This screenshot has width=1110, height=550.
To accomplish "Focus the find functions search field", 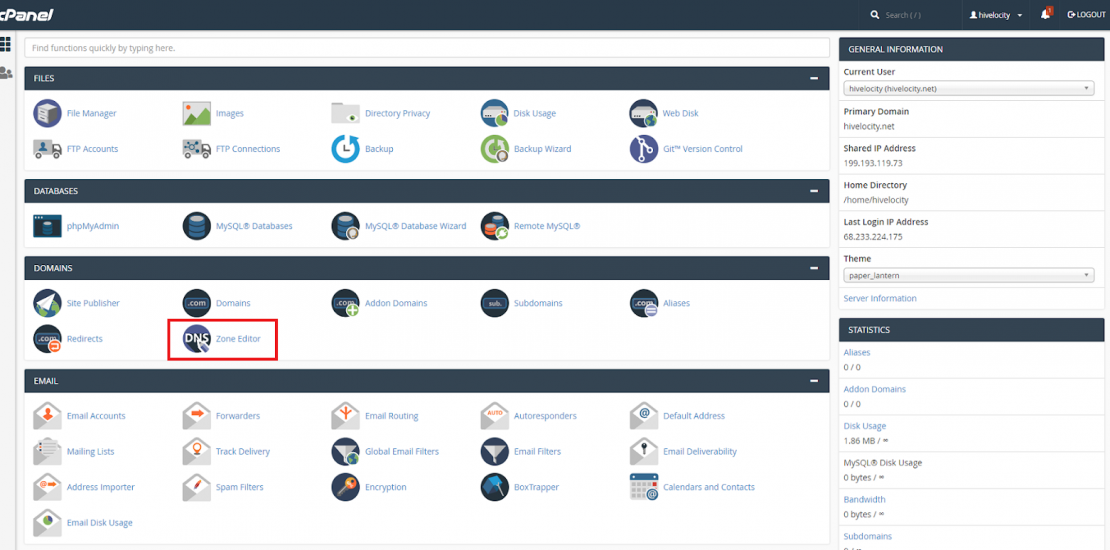I will click(427, 48).
